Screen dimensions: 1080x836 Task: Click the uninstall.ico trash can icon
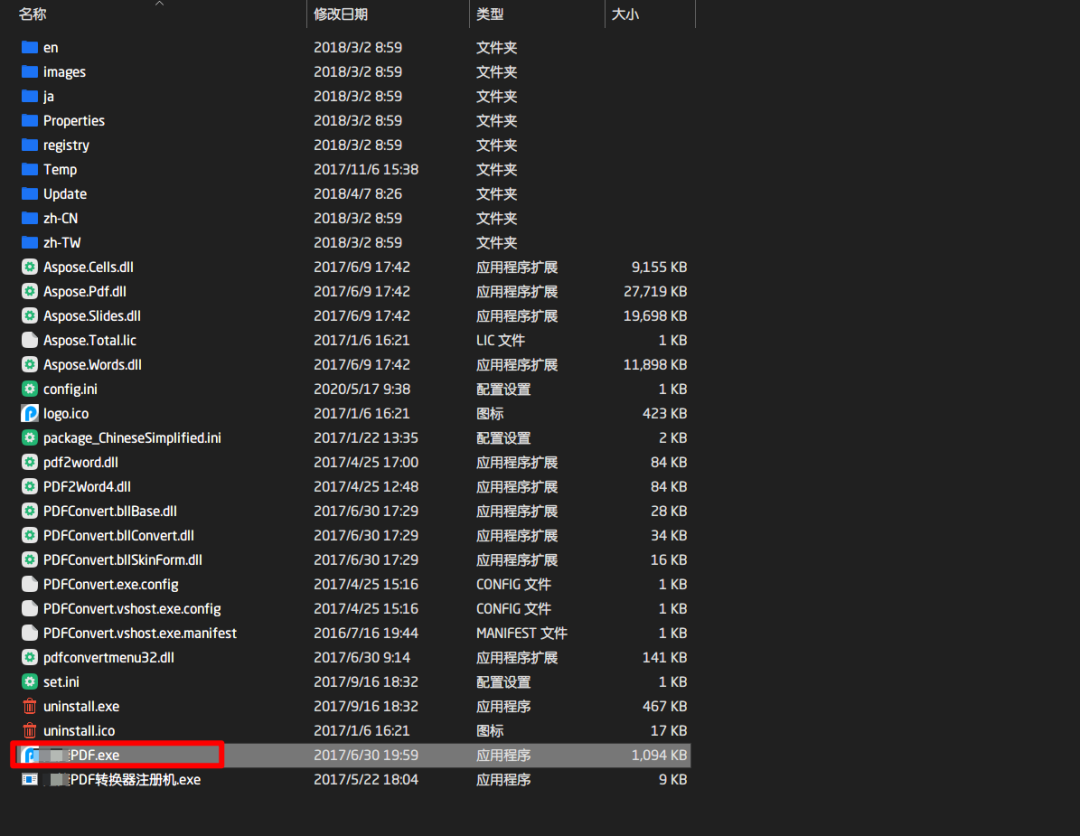30,731
